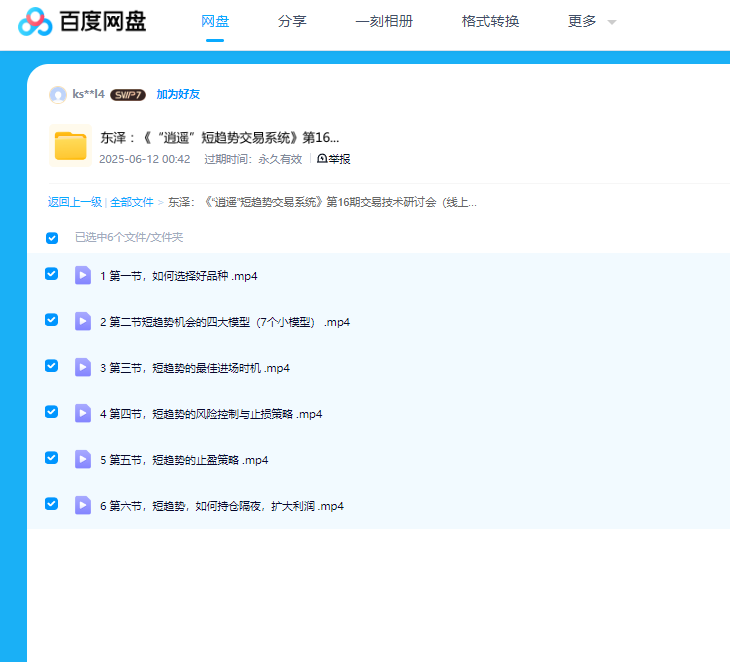Open the 一刻相册 tab
Viewport: 730px width, 662px height.
pyautogui.click(x=384, y=22)
